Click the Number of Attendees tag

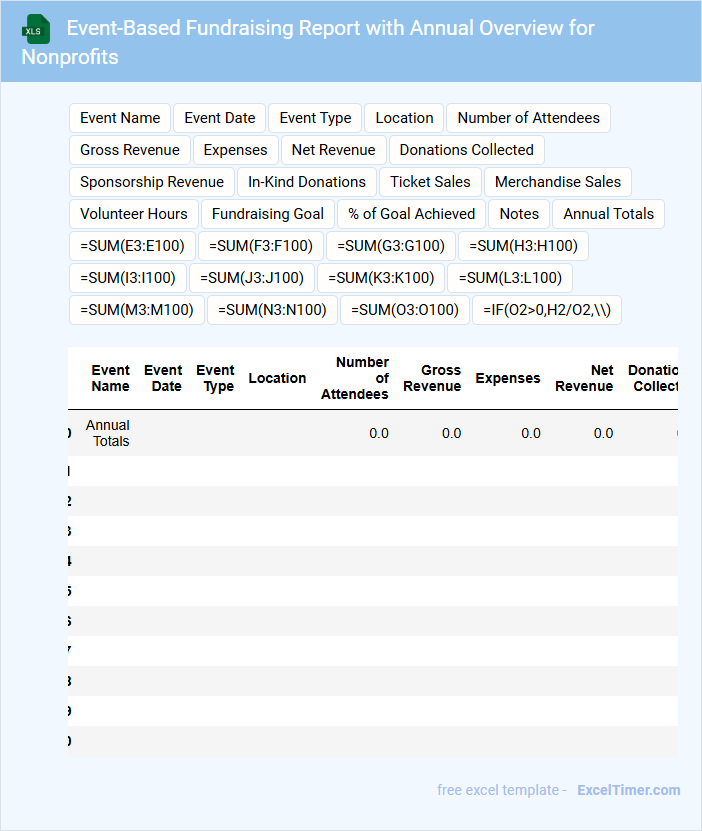click(528, 118)
